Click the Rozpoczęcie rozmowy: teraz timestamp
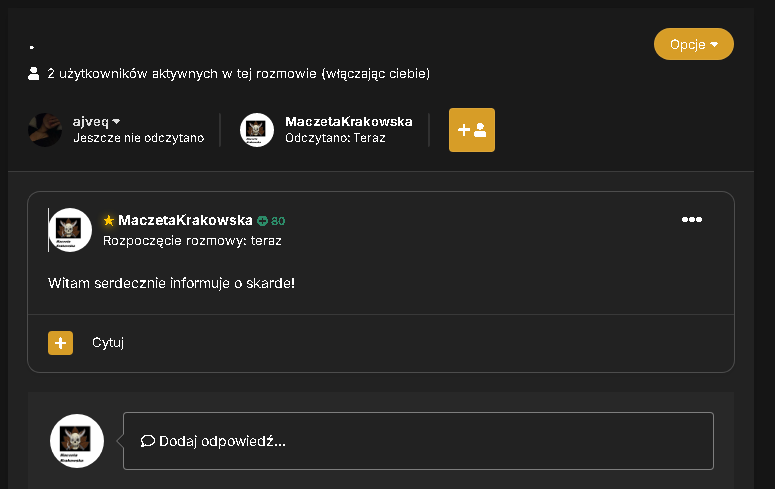775x489 pixels. click(192, 241)
